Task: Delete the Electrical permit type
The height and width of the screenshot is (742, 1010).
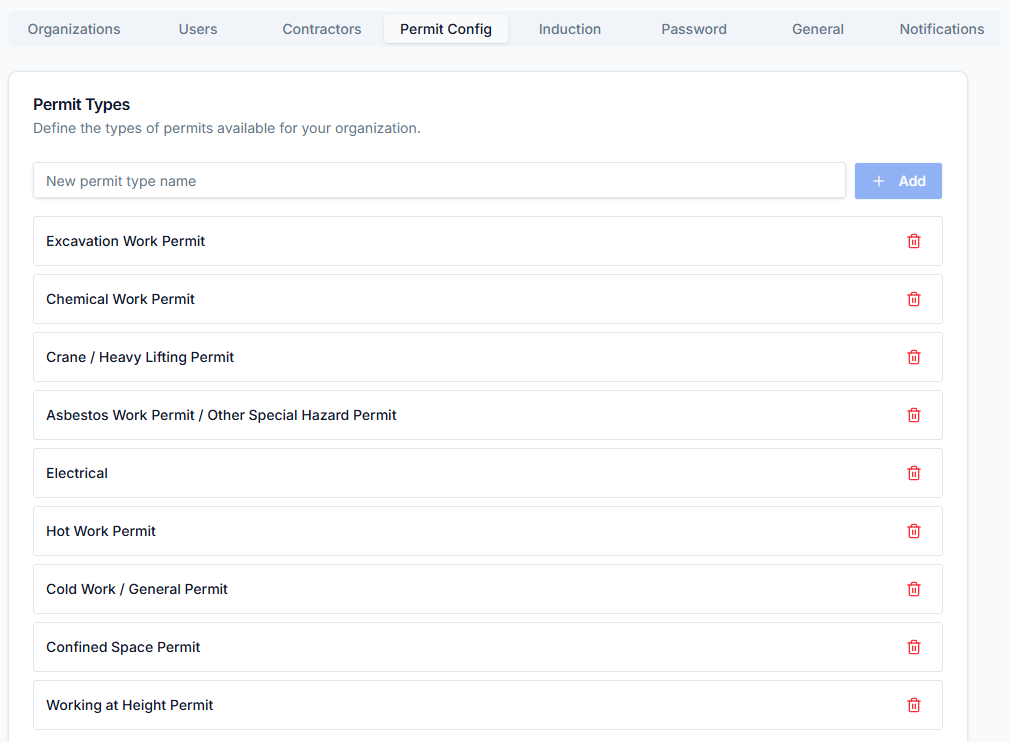Action: 913,473
